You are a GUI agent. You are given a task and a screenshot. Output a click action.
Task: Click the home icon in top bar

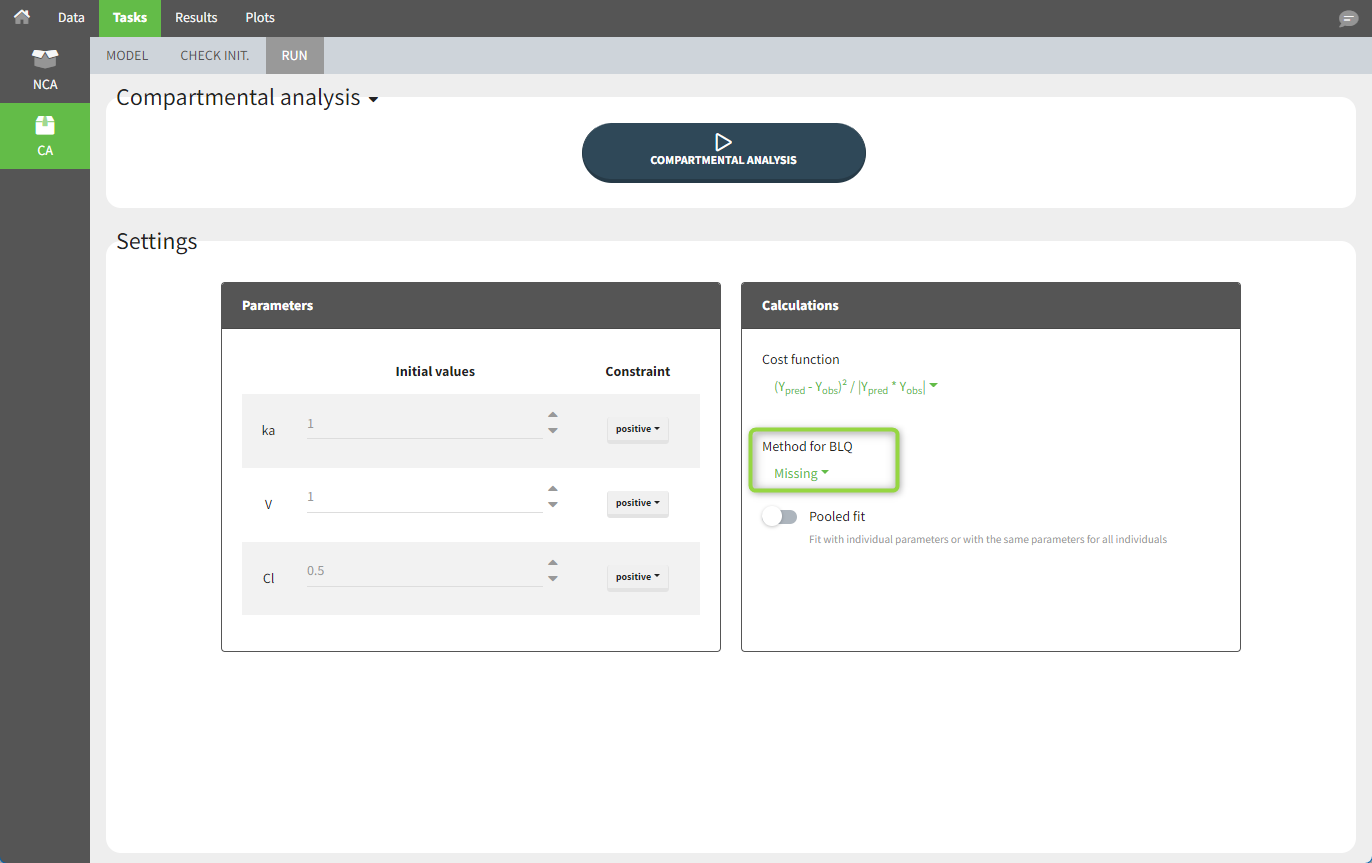tap(21, 17)
